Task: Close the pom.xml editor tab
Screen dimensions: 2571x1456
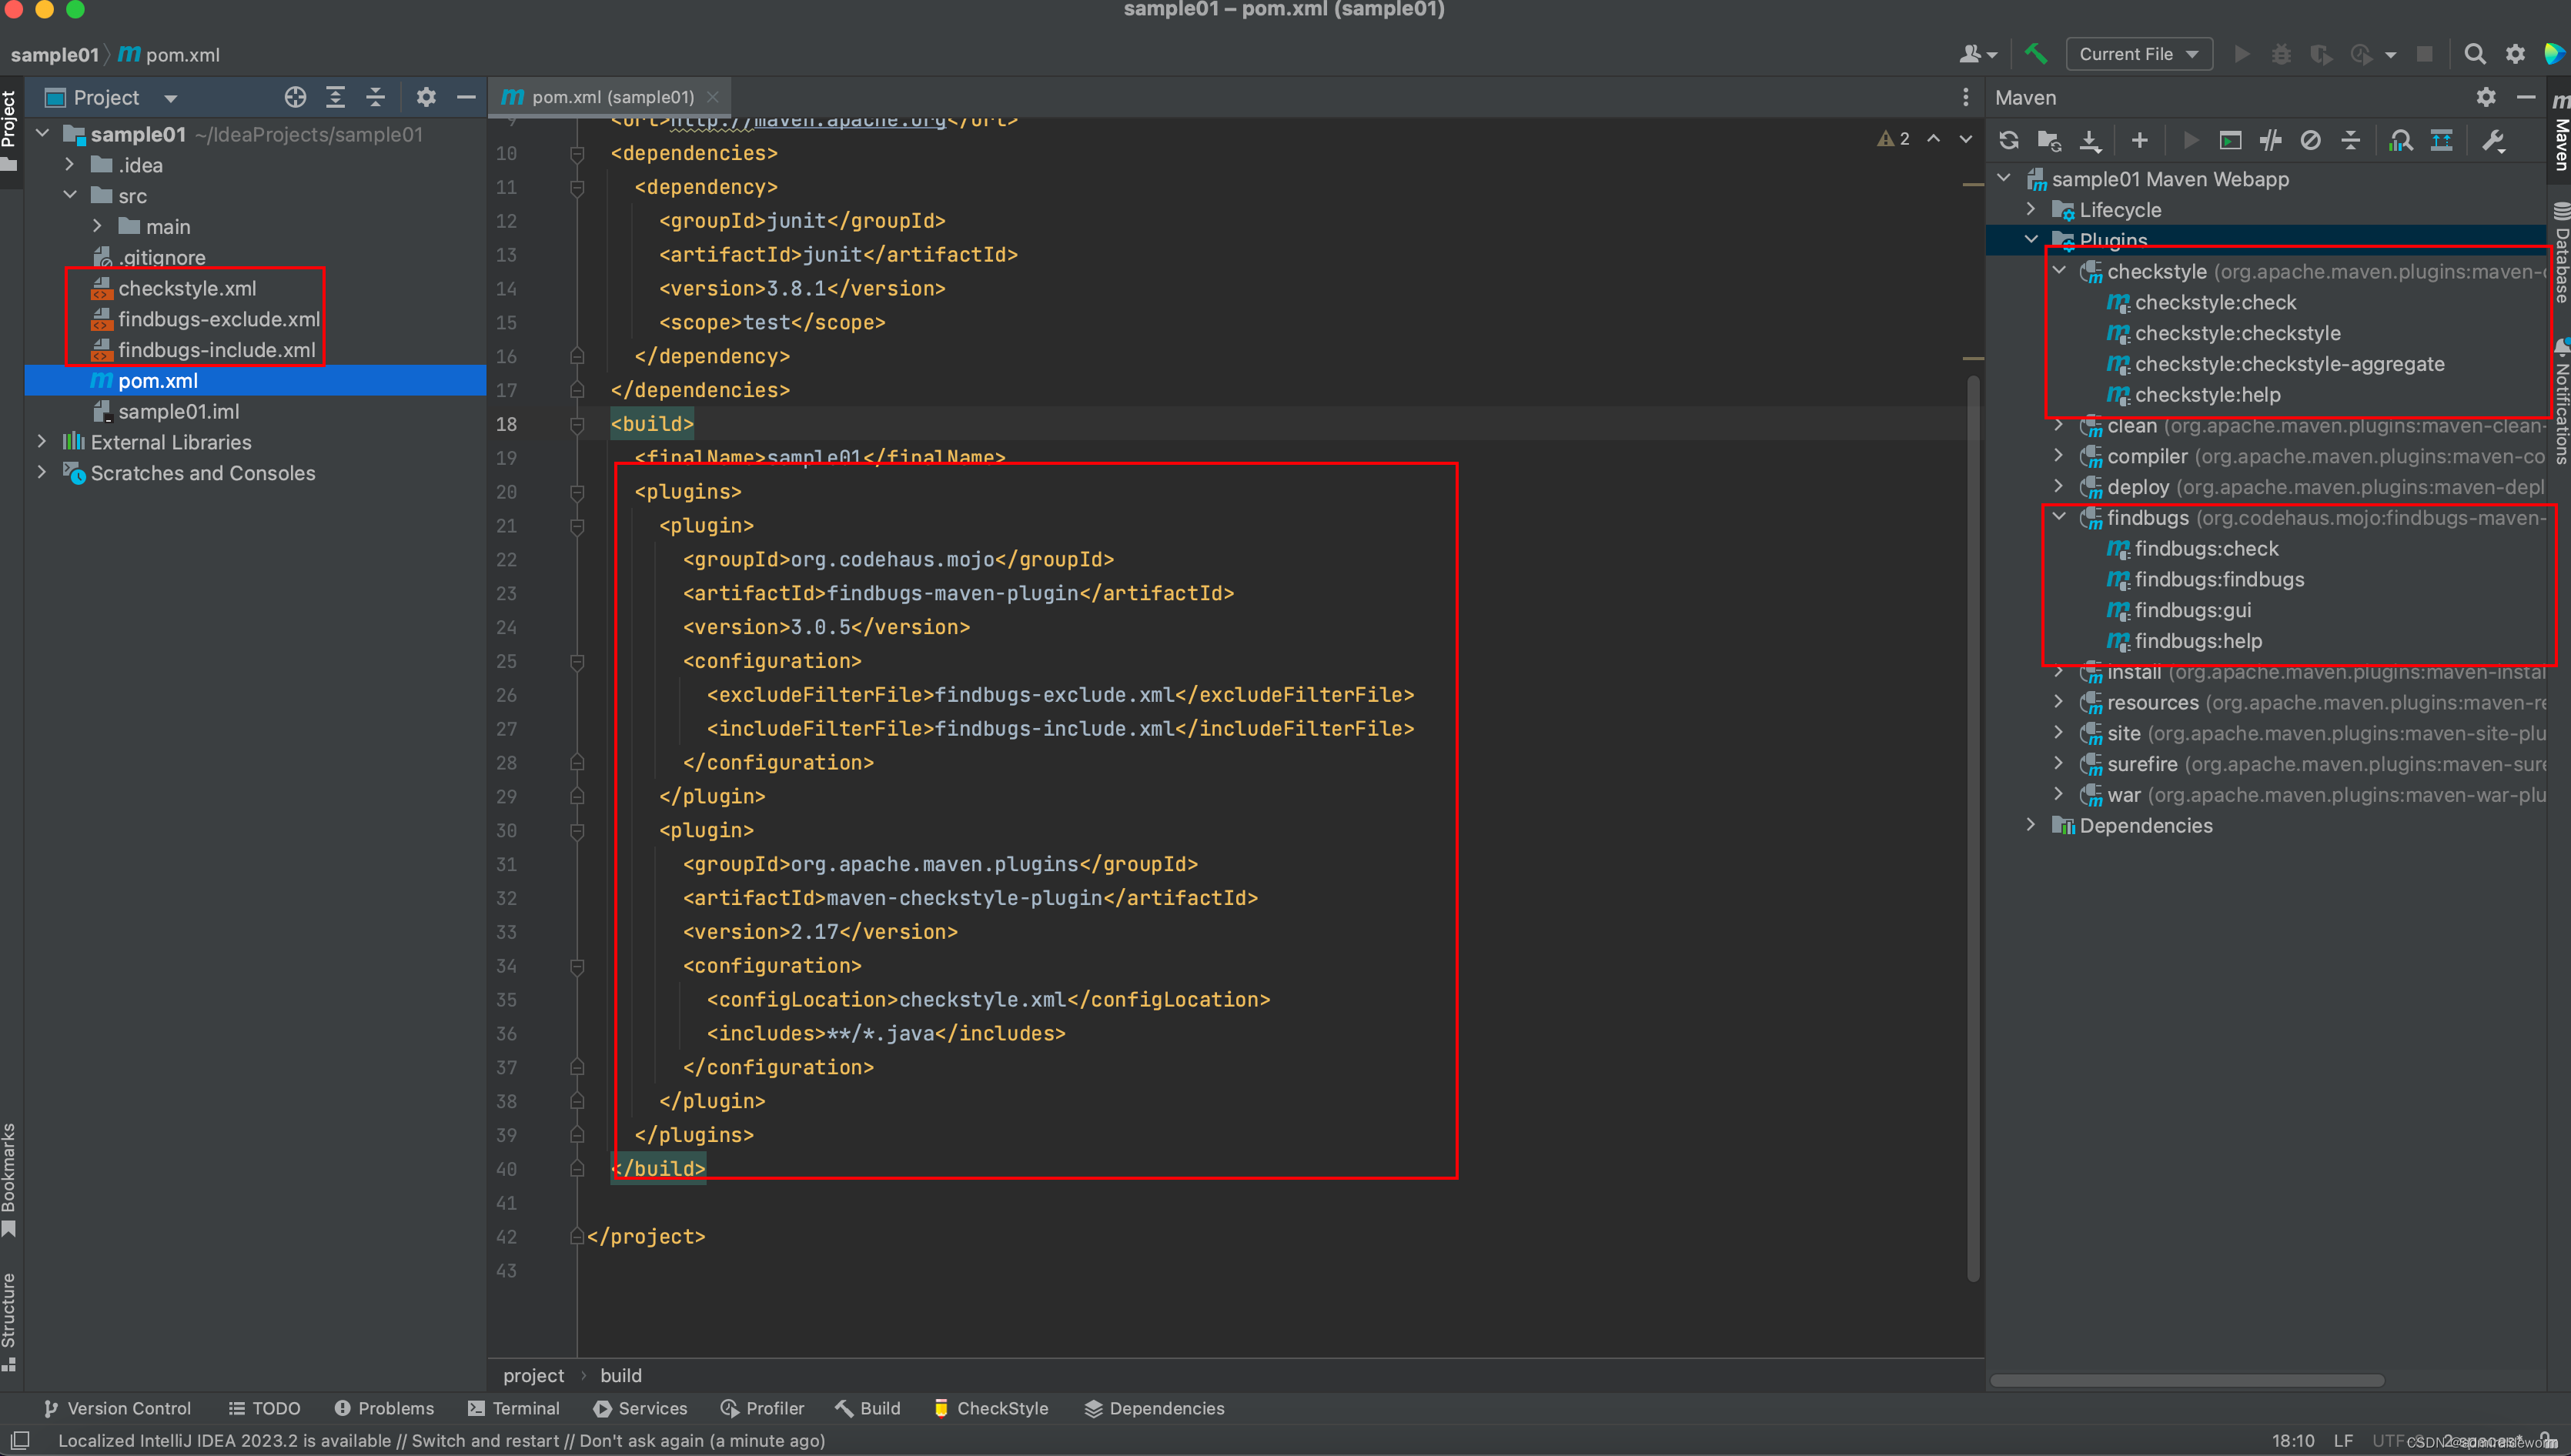Action: pos(712,97)
